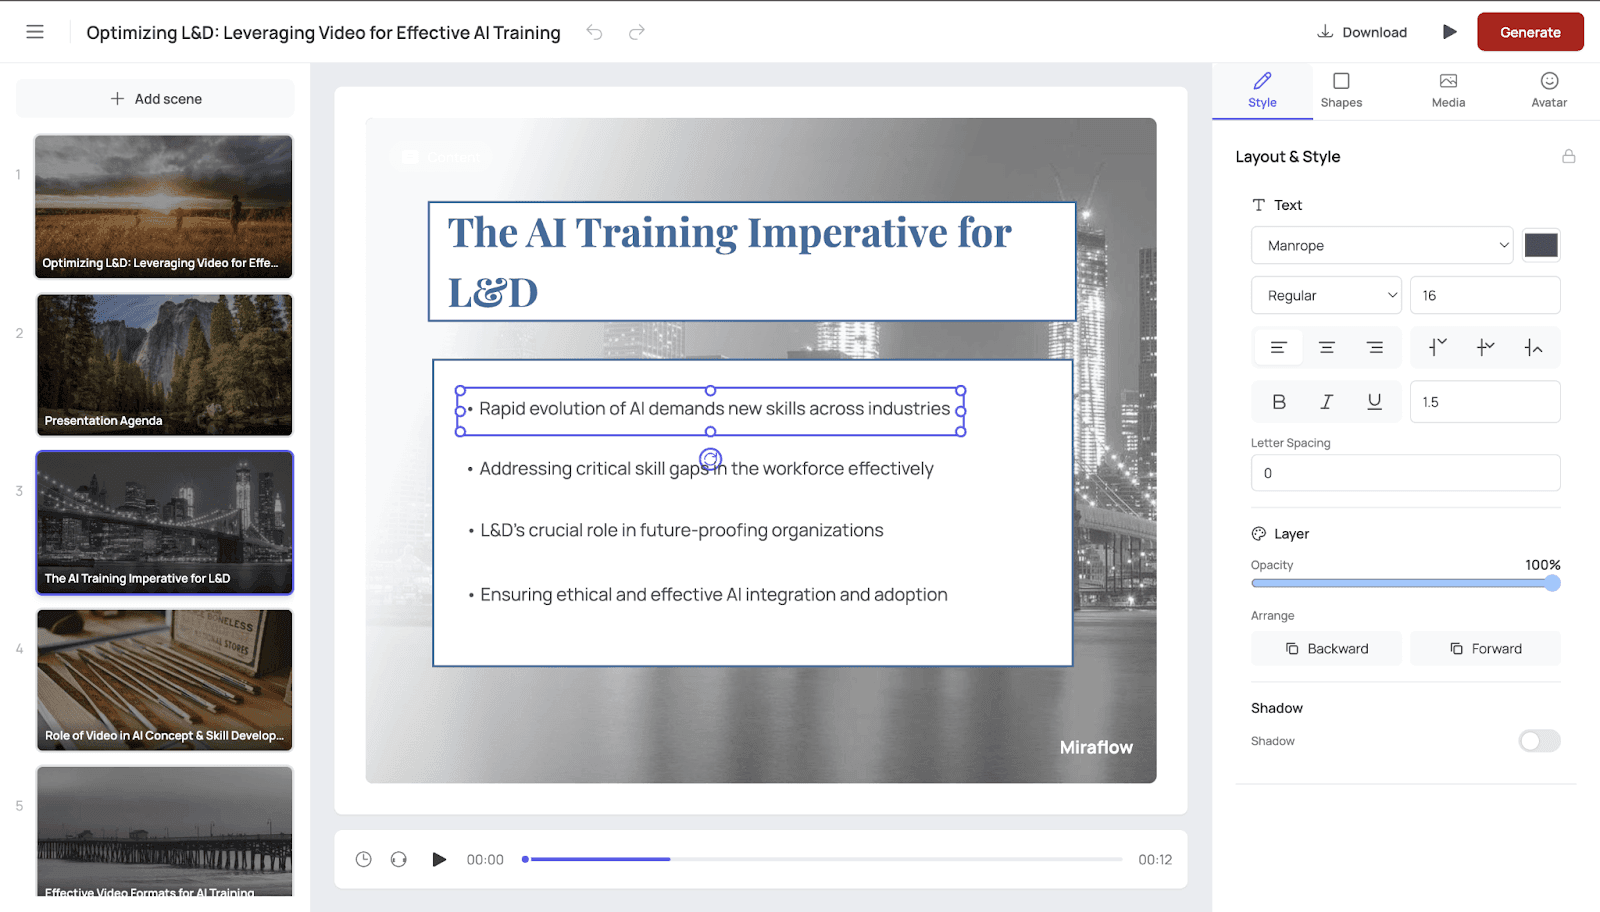Click the Add scene button
This screenshot has width=1600, height=912.
[x=155, y=98]
